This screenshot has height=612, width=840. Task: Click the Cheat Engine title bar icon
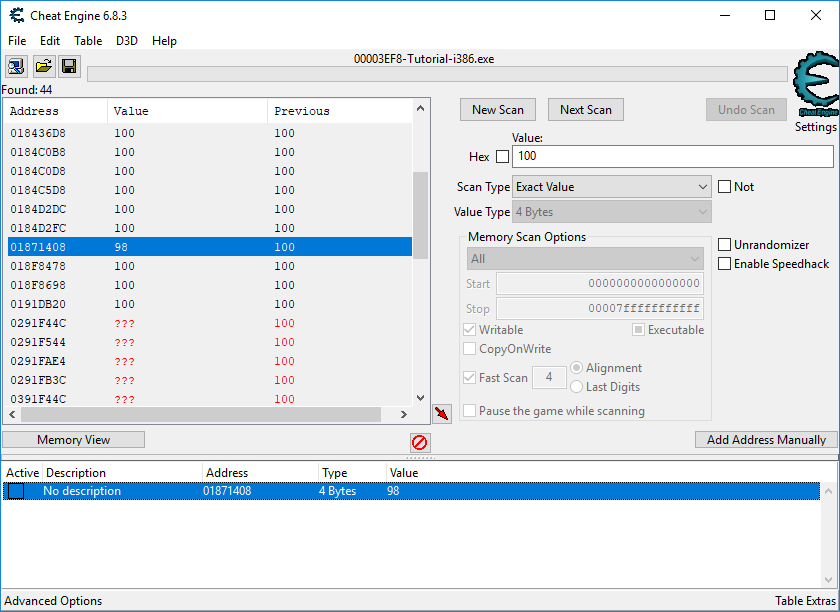17,16
